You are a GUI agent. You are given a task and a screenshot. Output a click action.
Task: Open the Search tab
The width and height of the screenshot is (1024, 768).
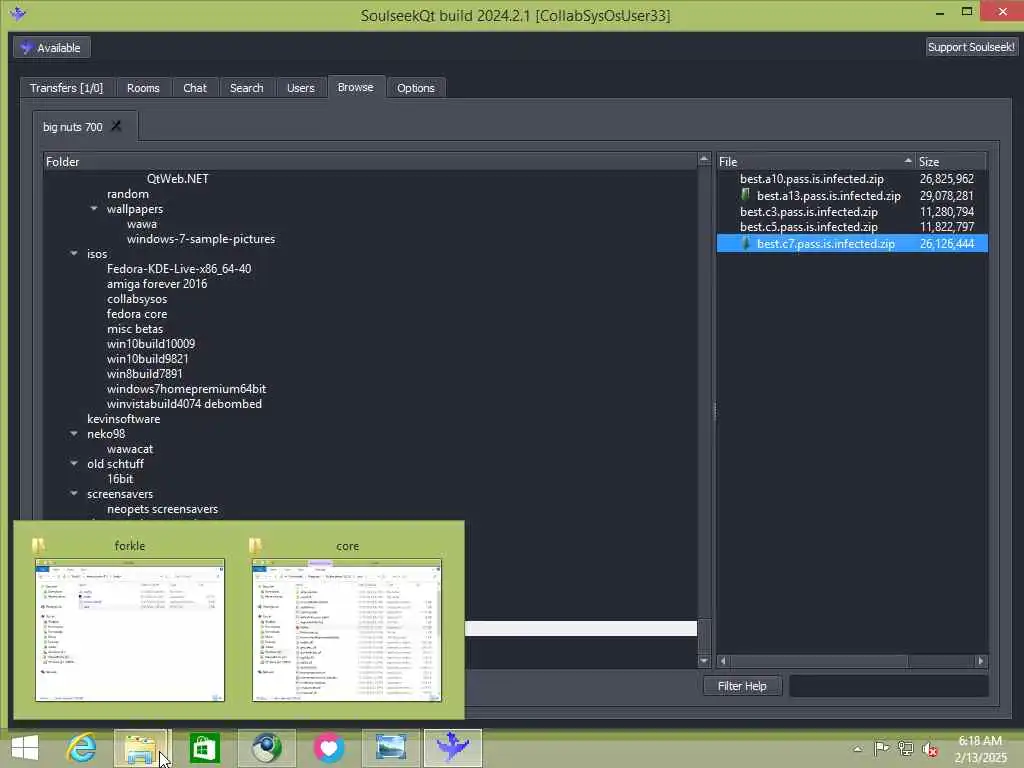[246, 88]
